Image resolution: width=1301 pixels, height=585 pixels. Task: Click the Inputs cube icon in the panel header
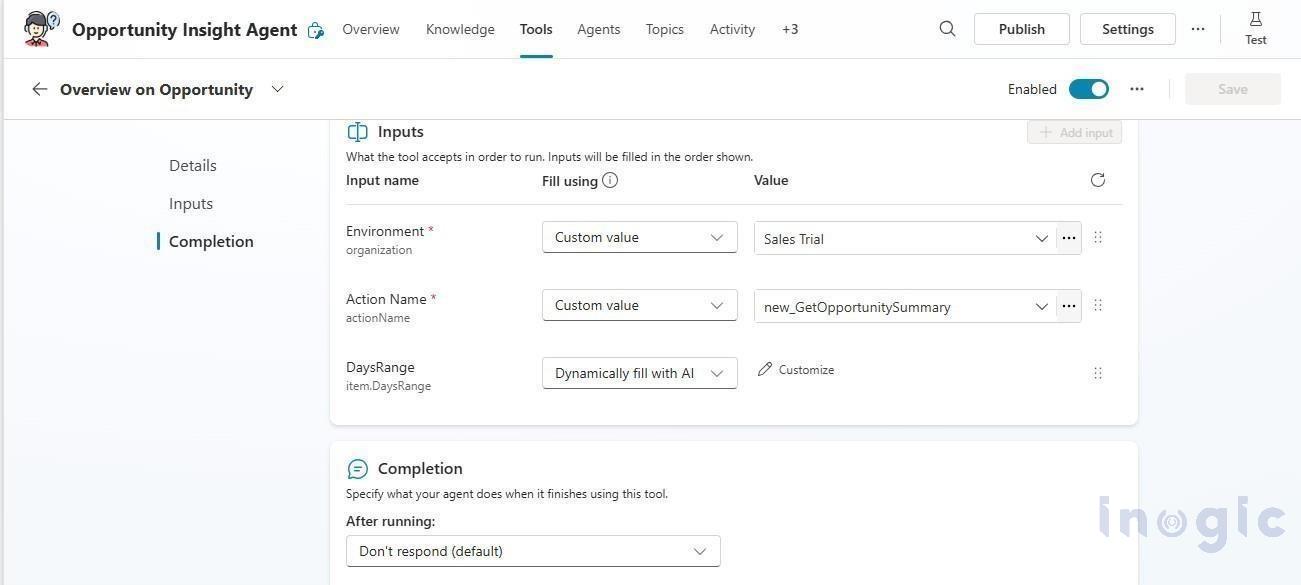[357, 131]
